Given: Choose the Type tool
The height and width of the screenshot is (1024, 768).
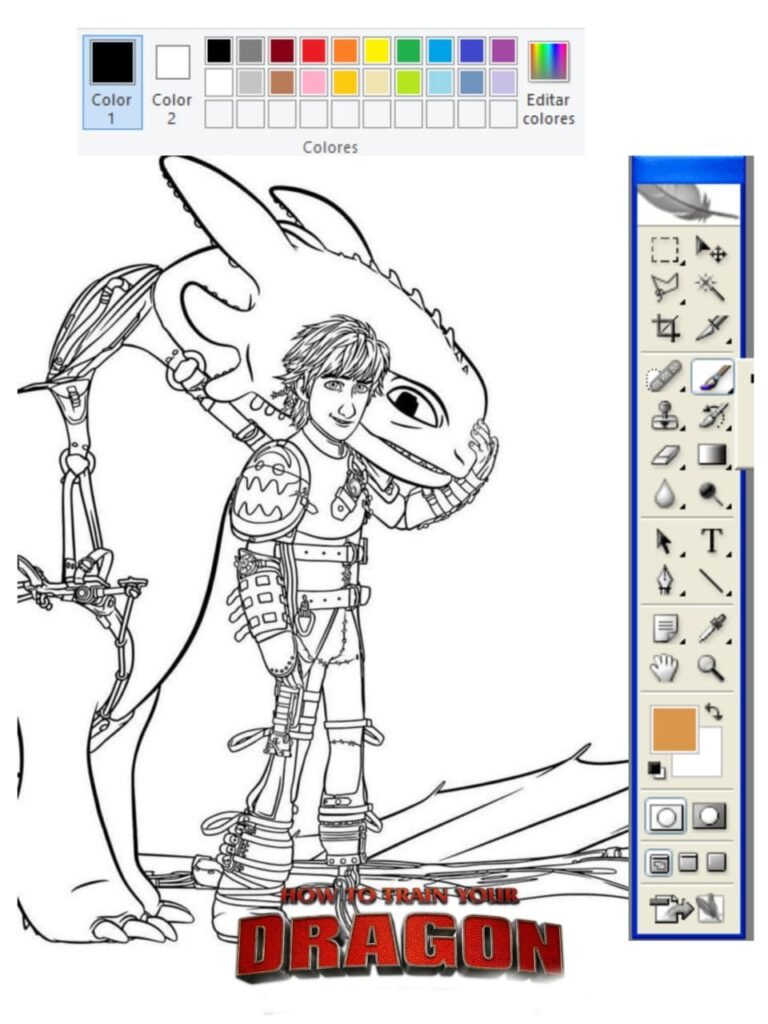Looking at the screenshot, I should [712, 541].
